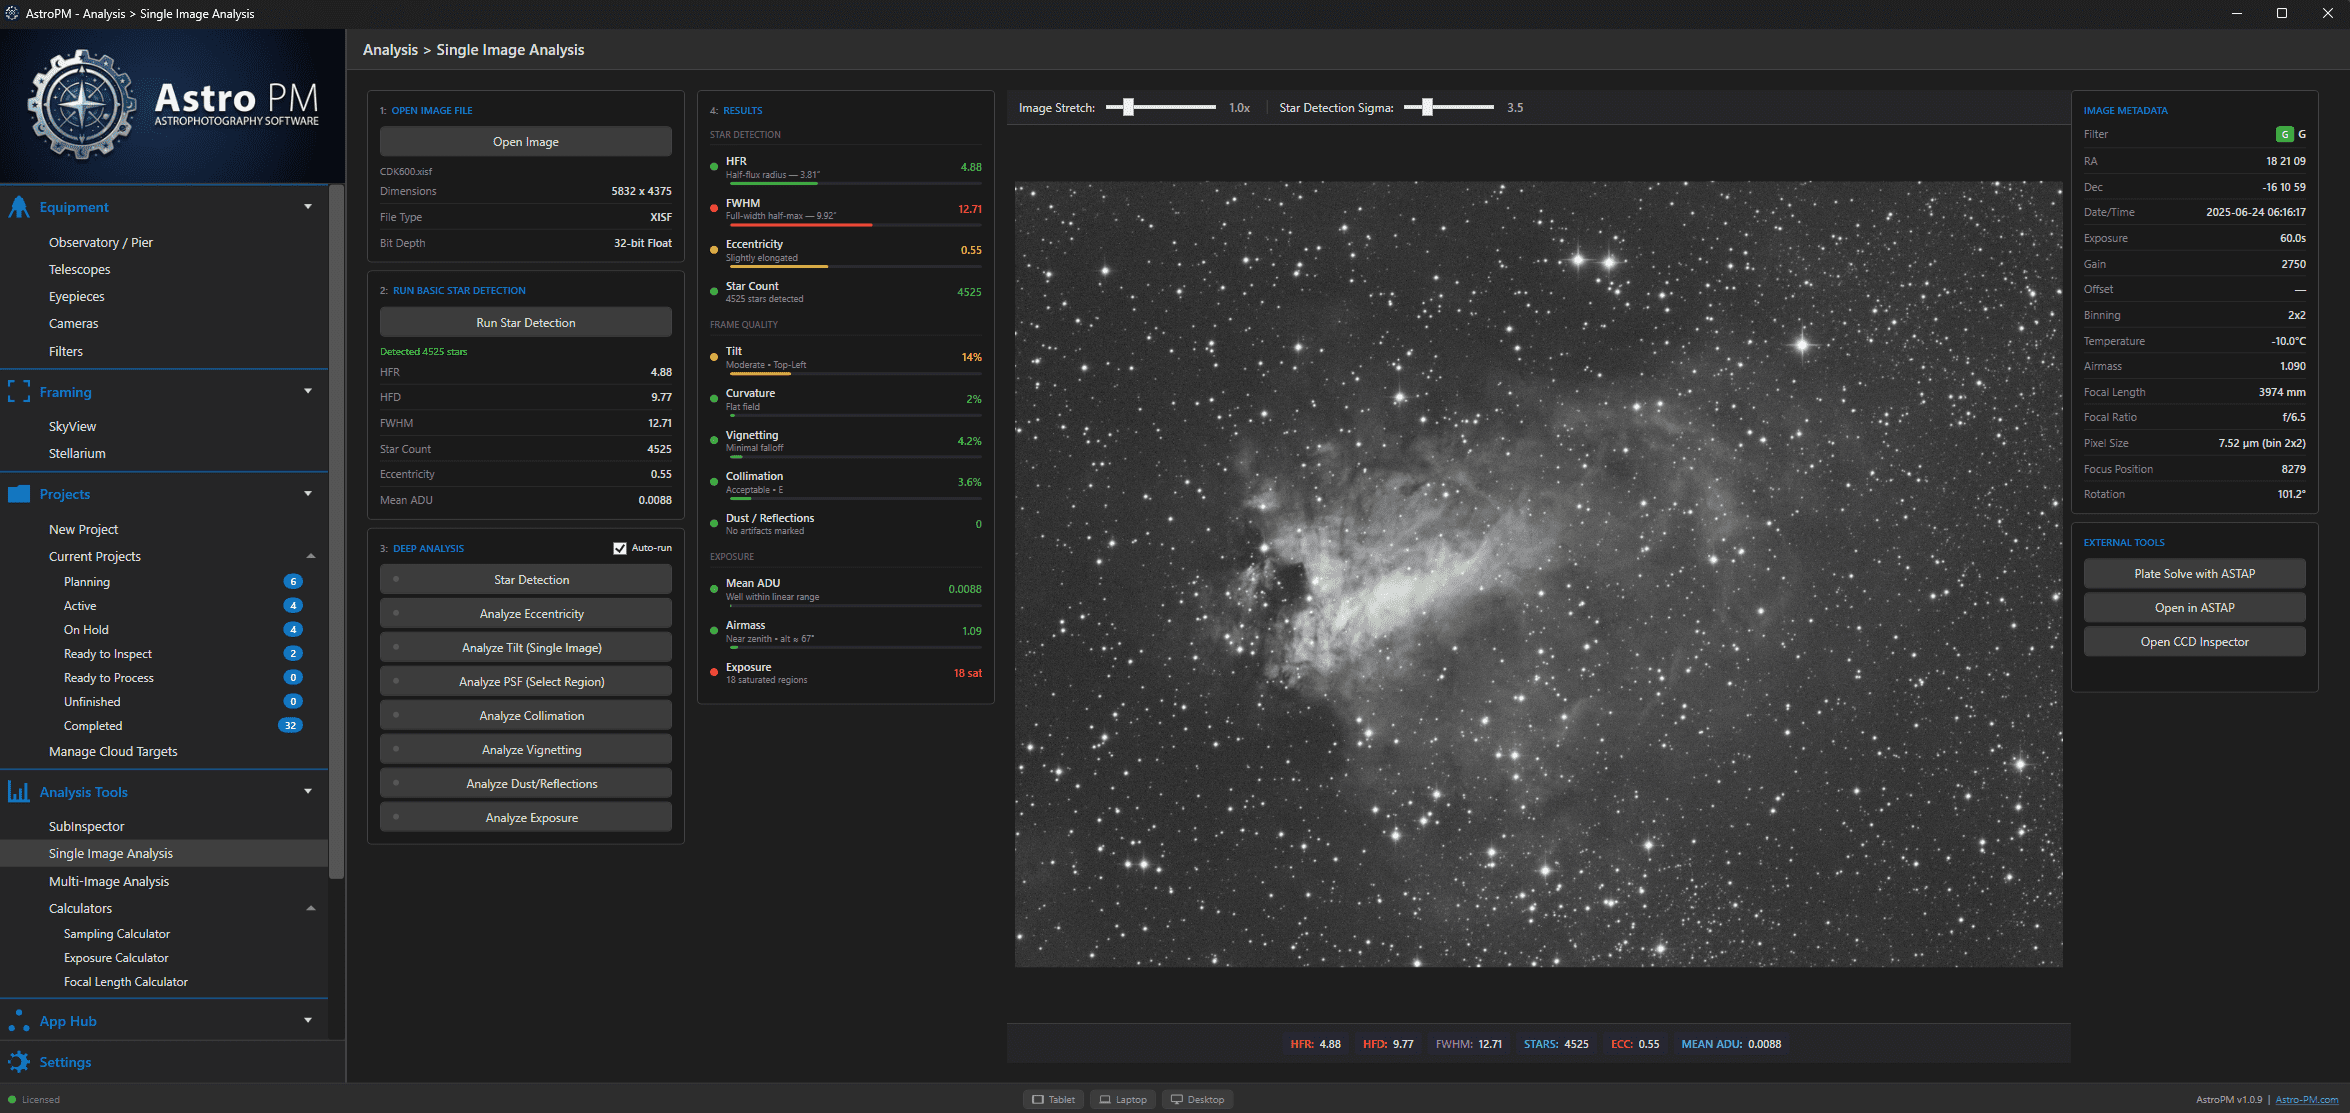This screenshot has height=1113, width=2350.
Task: Select the Desktop layout icon button
Action: (1197, 1099)
